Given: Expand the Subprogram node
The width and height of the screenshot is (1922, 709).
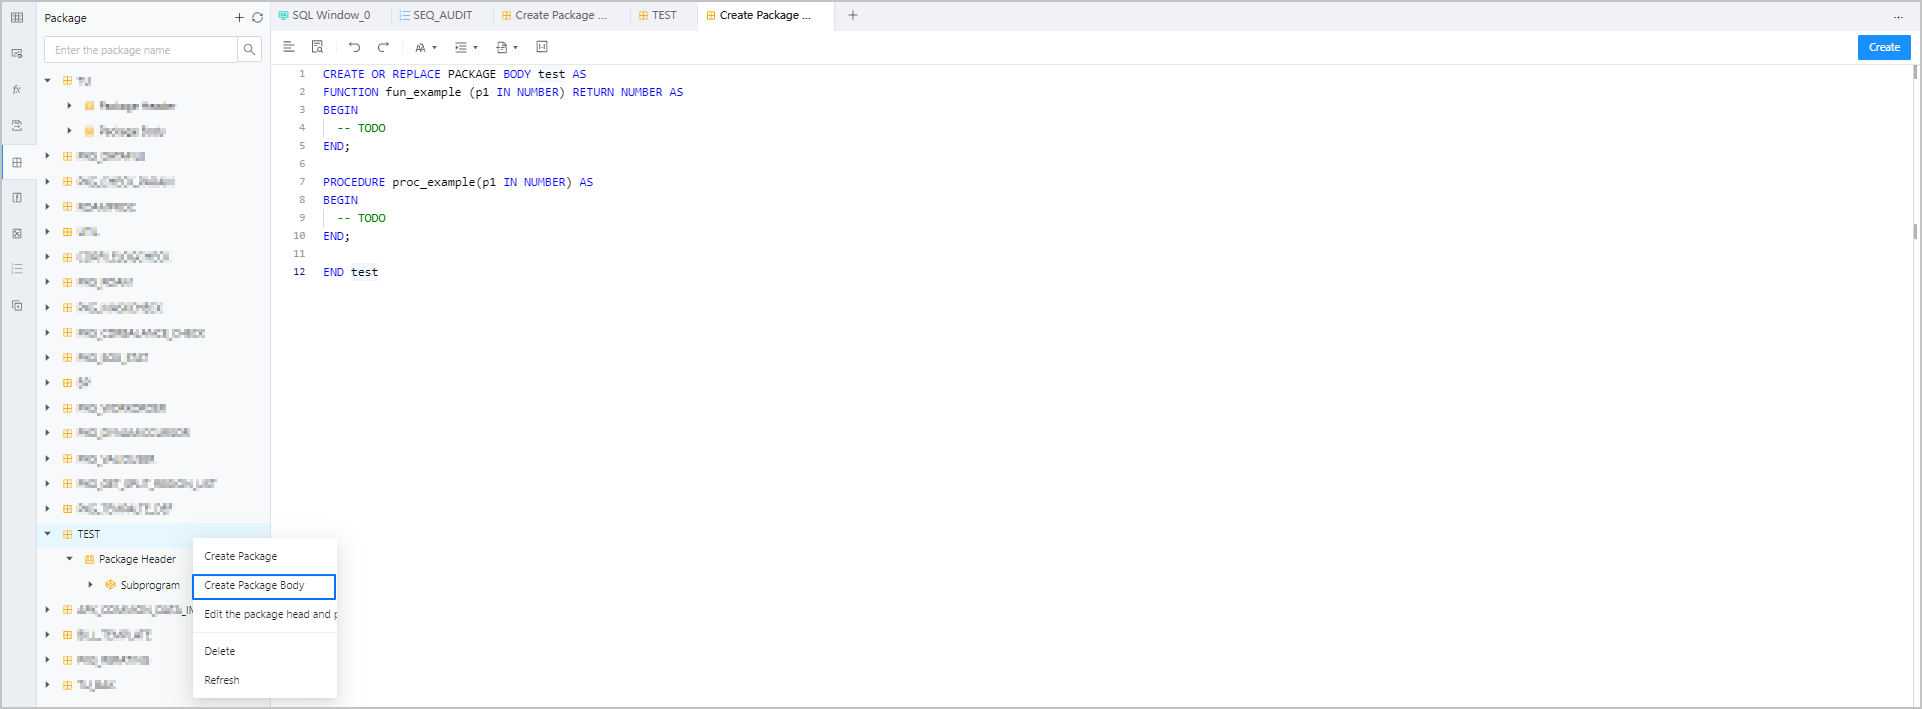Looking at the screenshot, I should coord(91,585).
